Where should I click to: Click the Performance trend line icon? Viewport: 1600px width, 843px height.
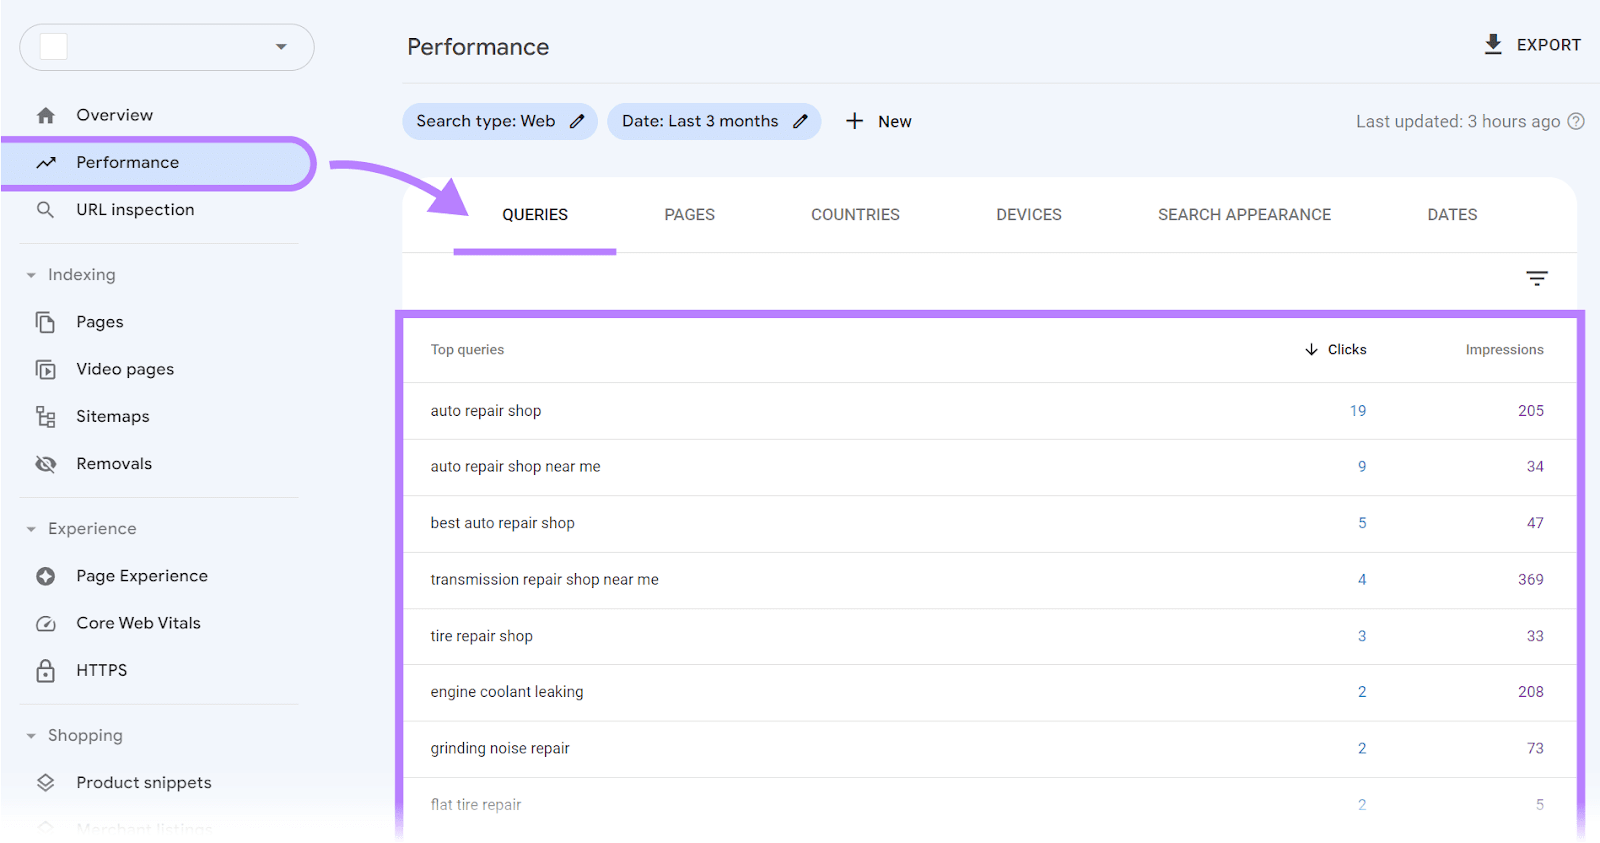tap(46, 162)
